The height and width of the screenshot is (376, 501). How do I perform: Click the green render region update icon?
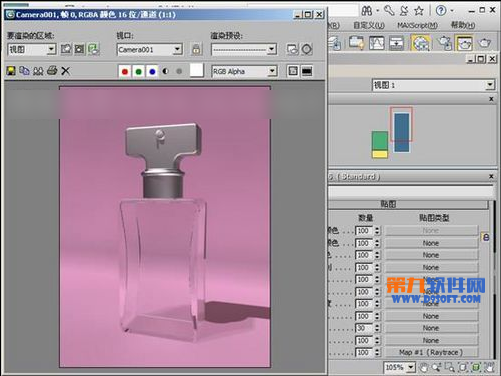coord(93,49)
